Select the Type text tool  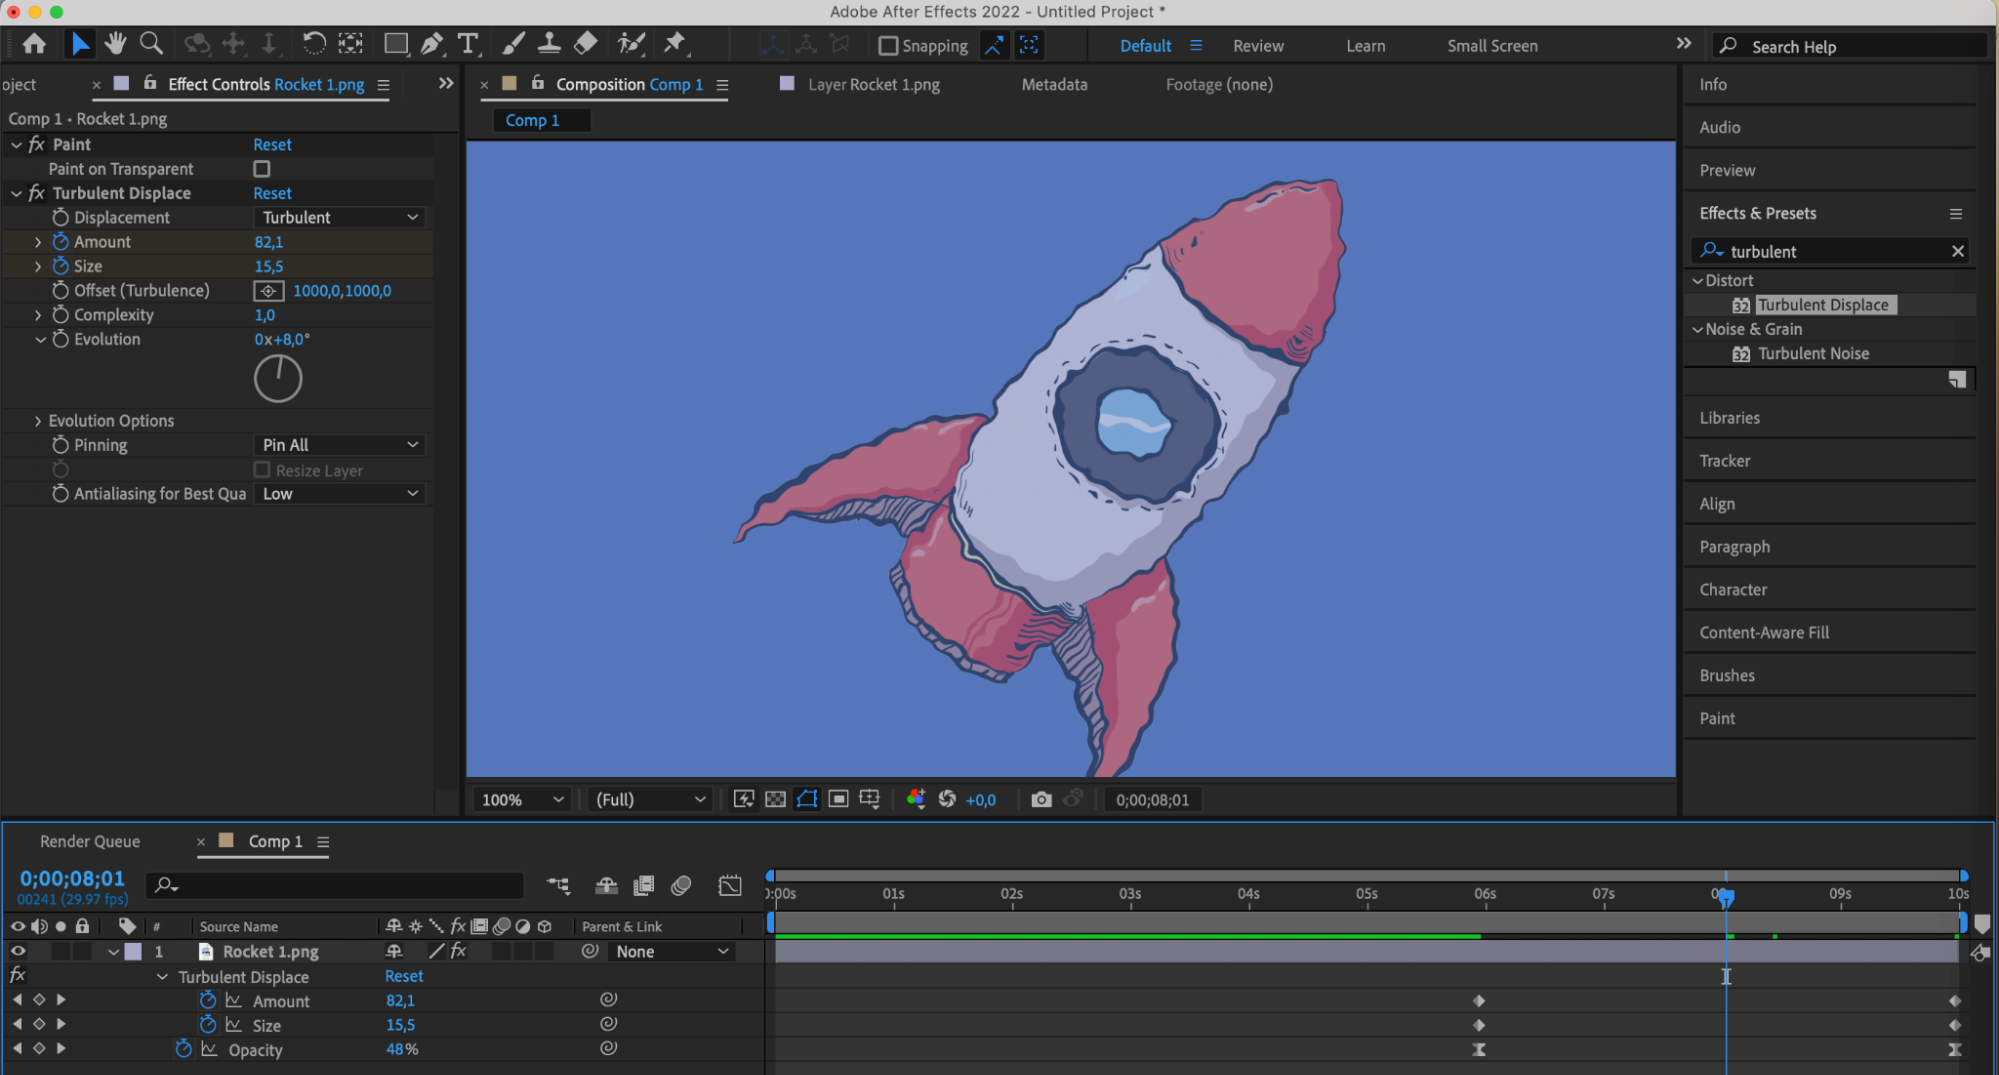click(x=467, y=44)
